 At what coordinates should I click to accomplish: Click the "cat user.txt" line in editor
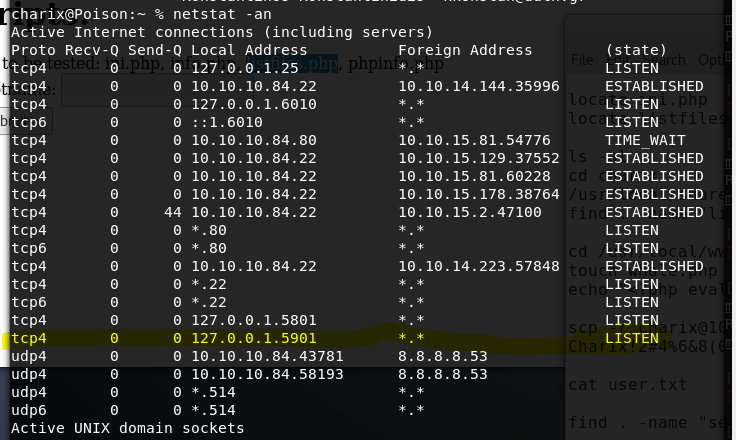[614, 383]
